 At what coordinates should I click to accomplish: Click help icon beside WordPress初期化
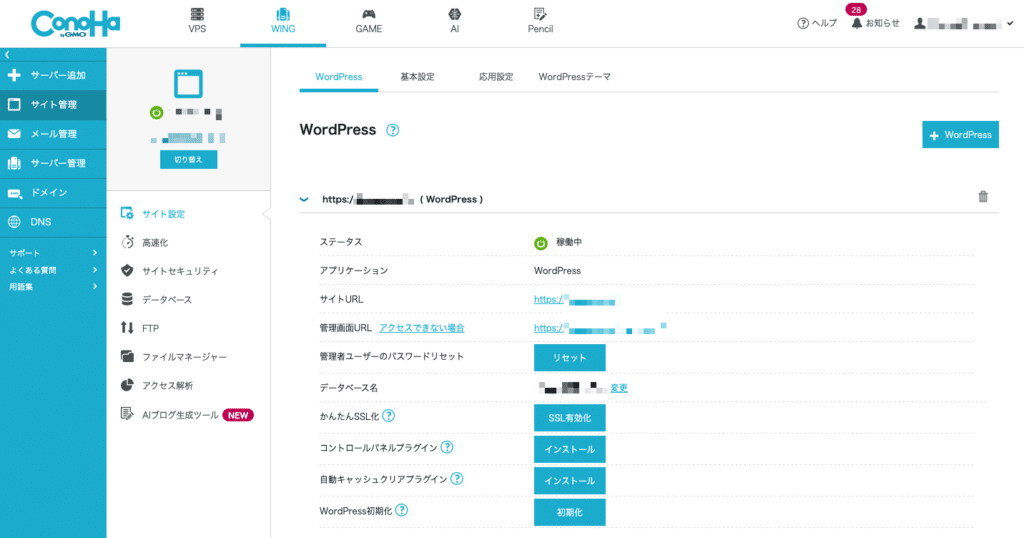click(402, 510)
